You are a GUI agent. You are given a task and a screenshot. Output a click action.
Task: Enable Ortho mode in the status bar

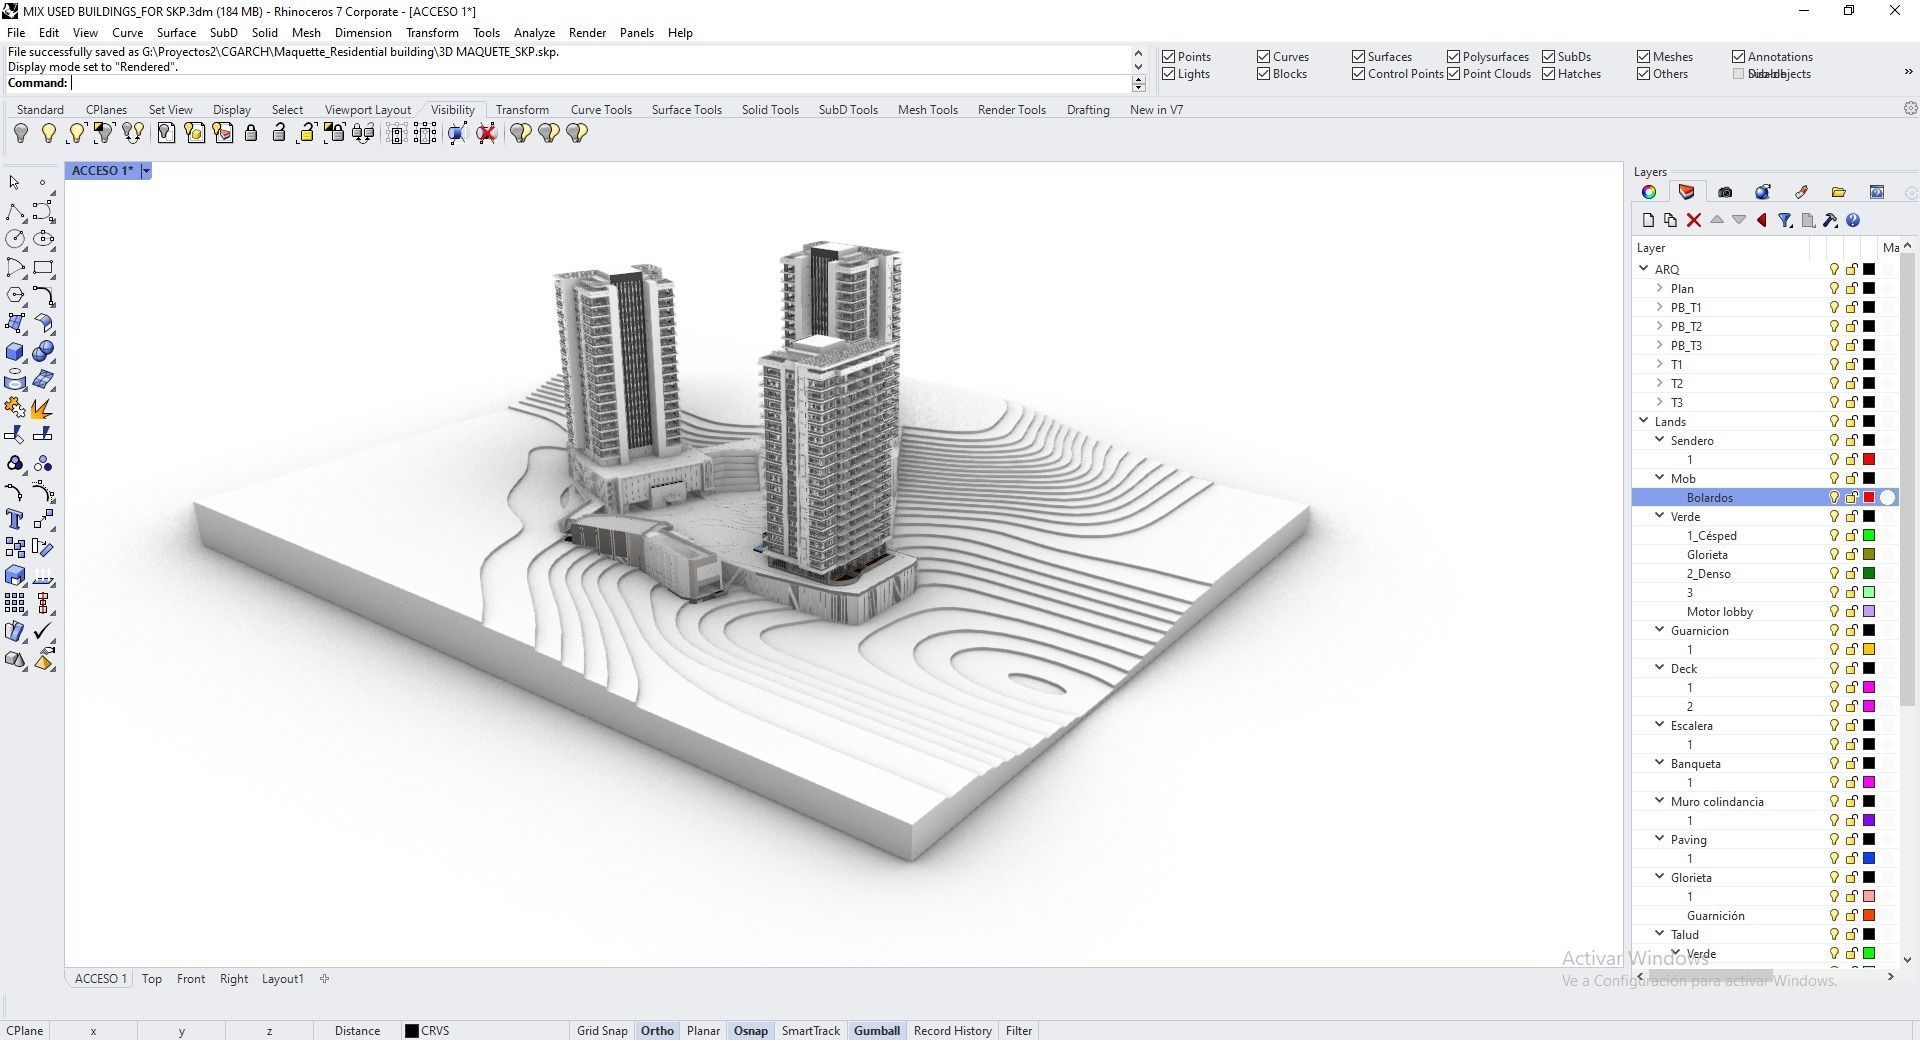(x=656, y=1030)
